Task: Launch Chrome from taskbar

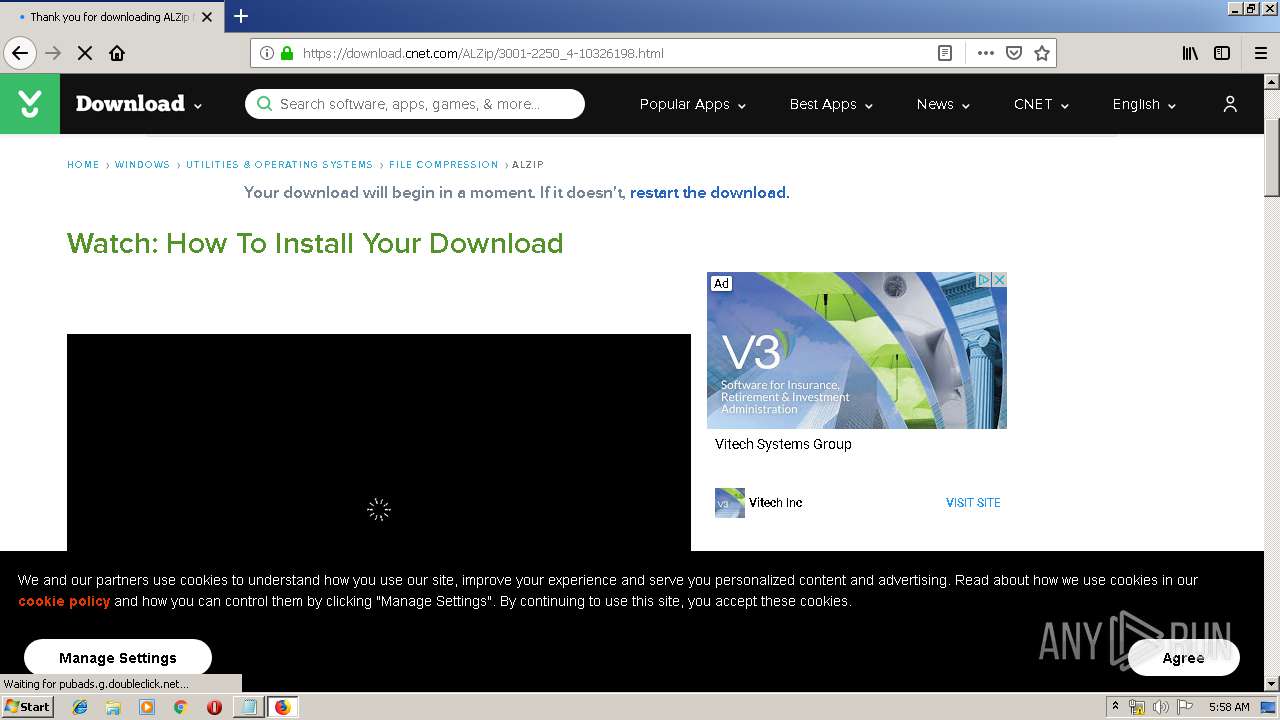Action: click(180, 707)
